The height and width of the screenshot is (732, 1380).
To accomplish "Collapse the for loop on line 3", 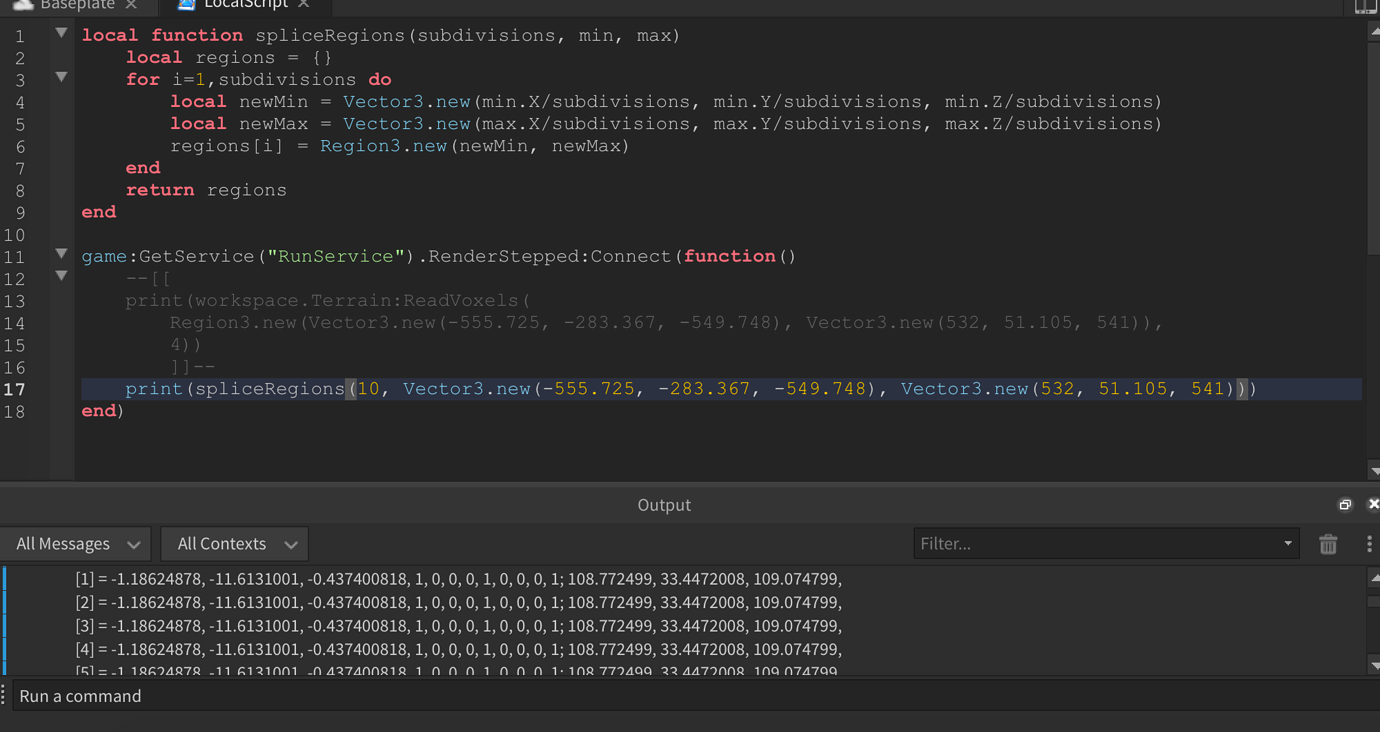I will coord(61,77).
